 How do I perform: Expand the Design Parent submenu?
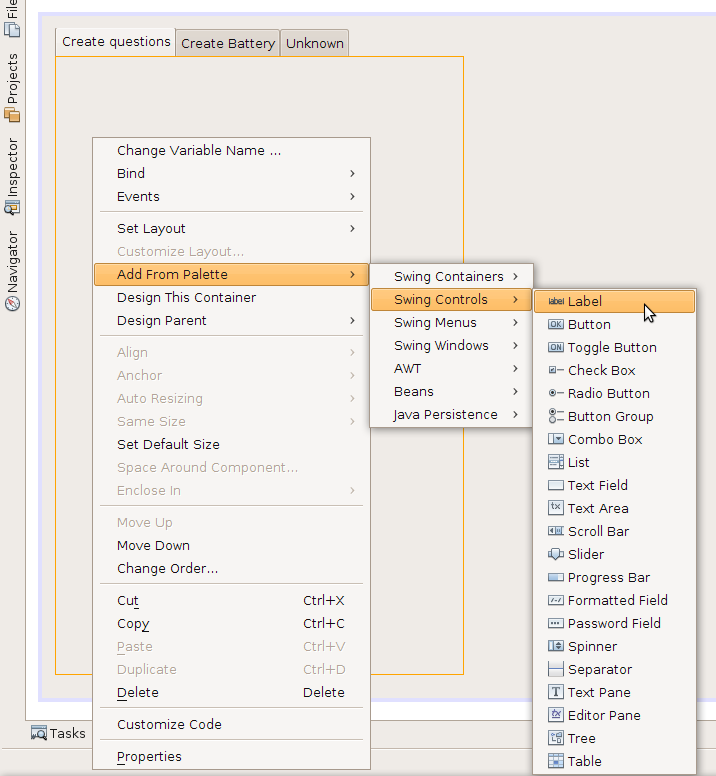tap(231, 320)
